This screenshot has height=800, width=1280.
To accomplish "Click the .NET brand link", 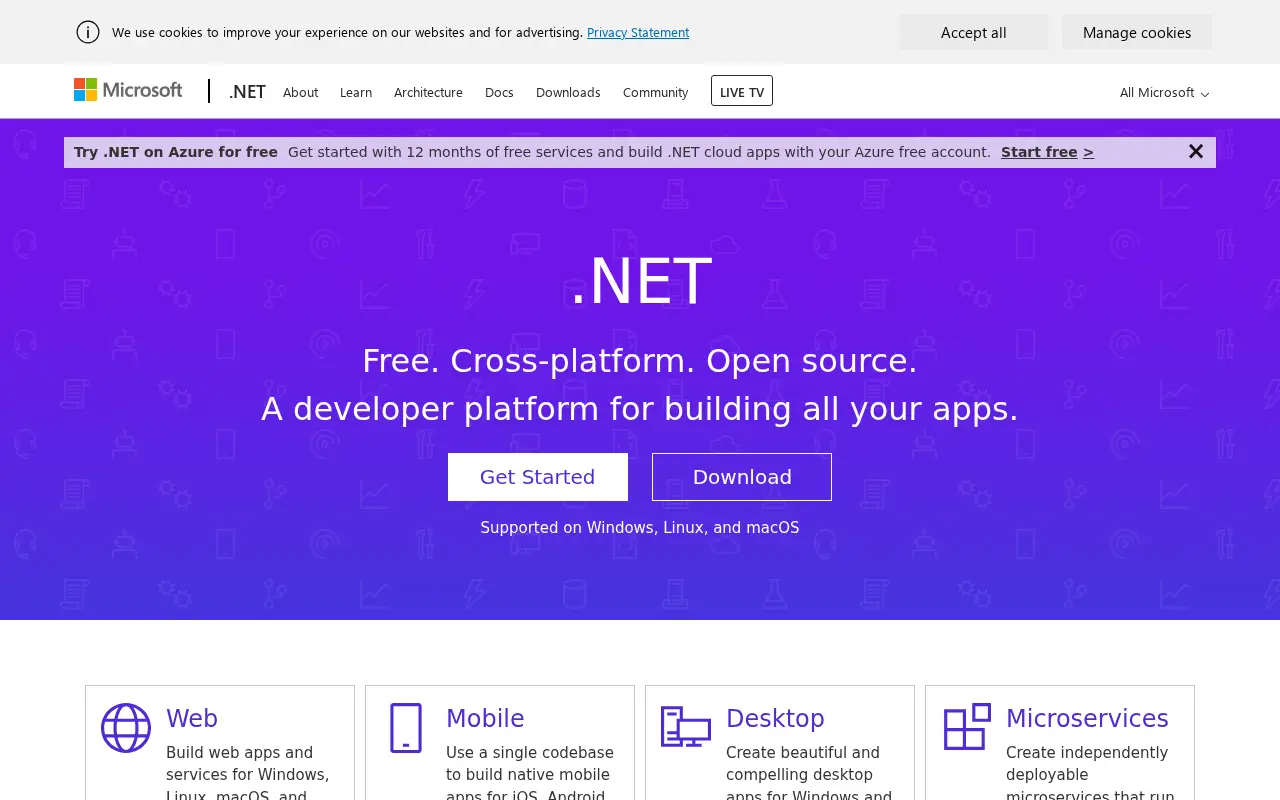I will [247, 92].
